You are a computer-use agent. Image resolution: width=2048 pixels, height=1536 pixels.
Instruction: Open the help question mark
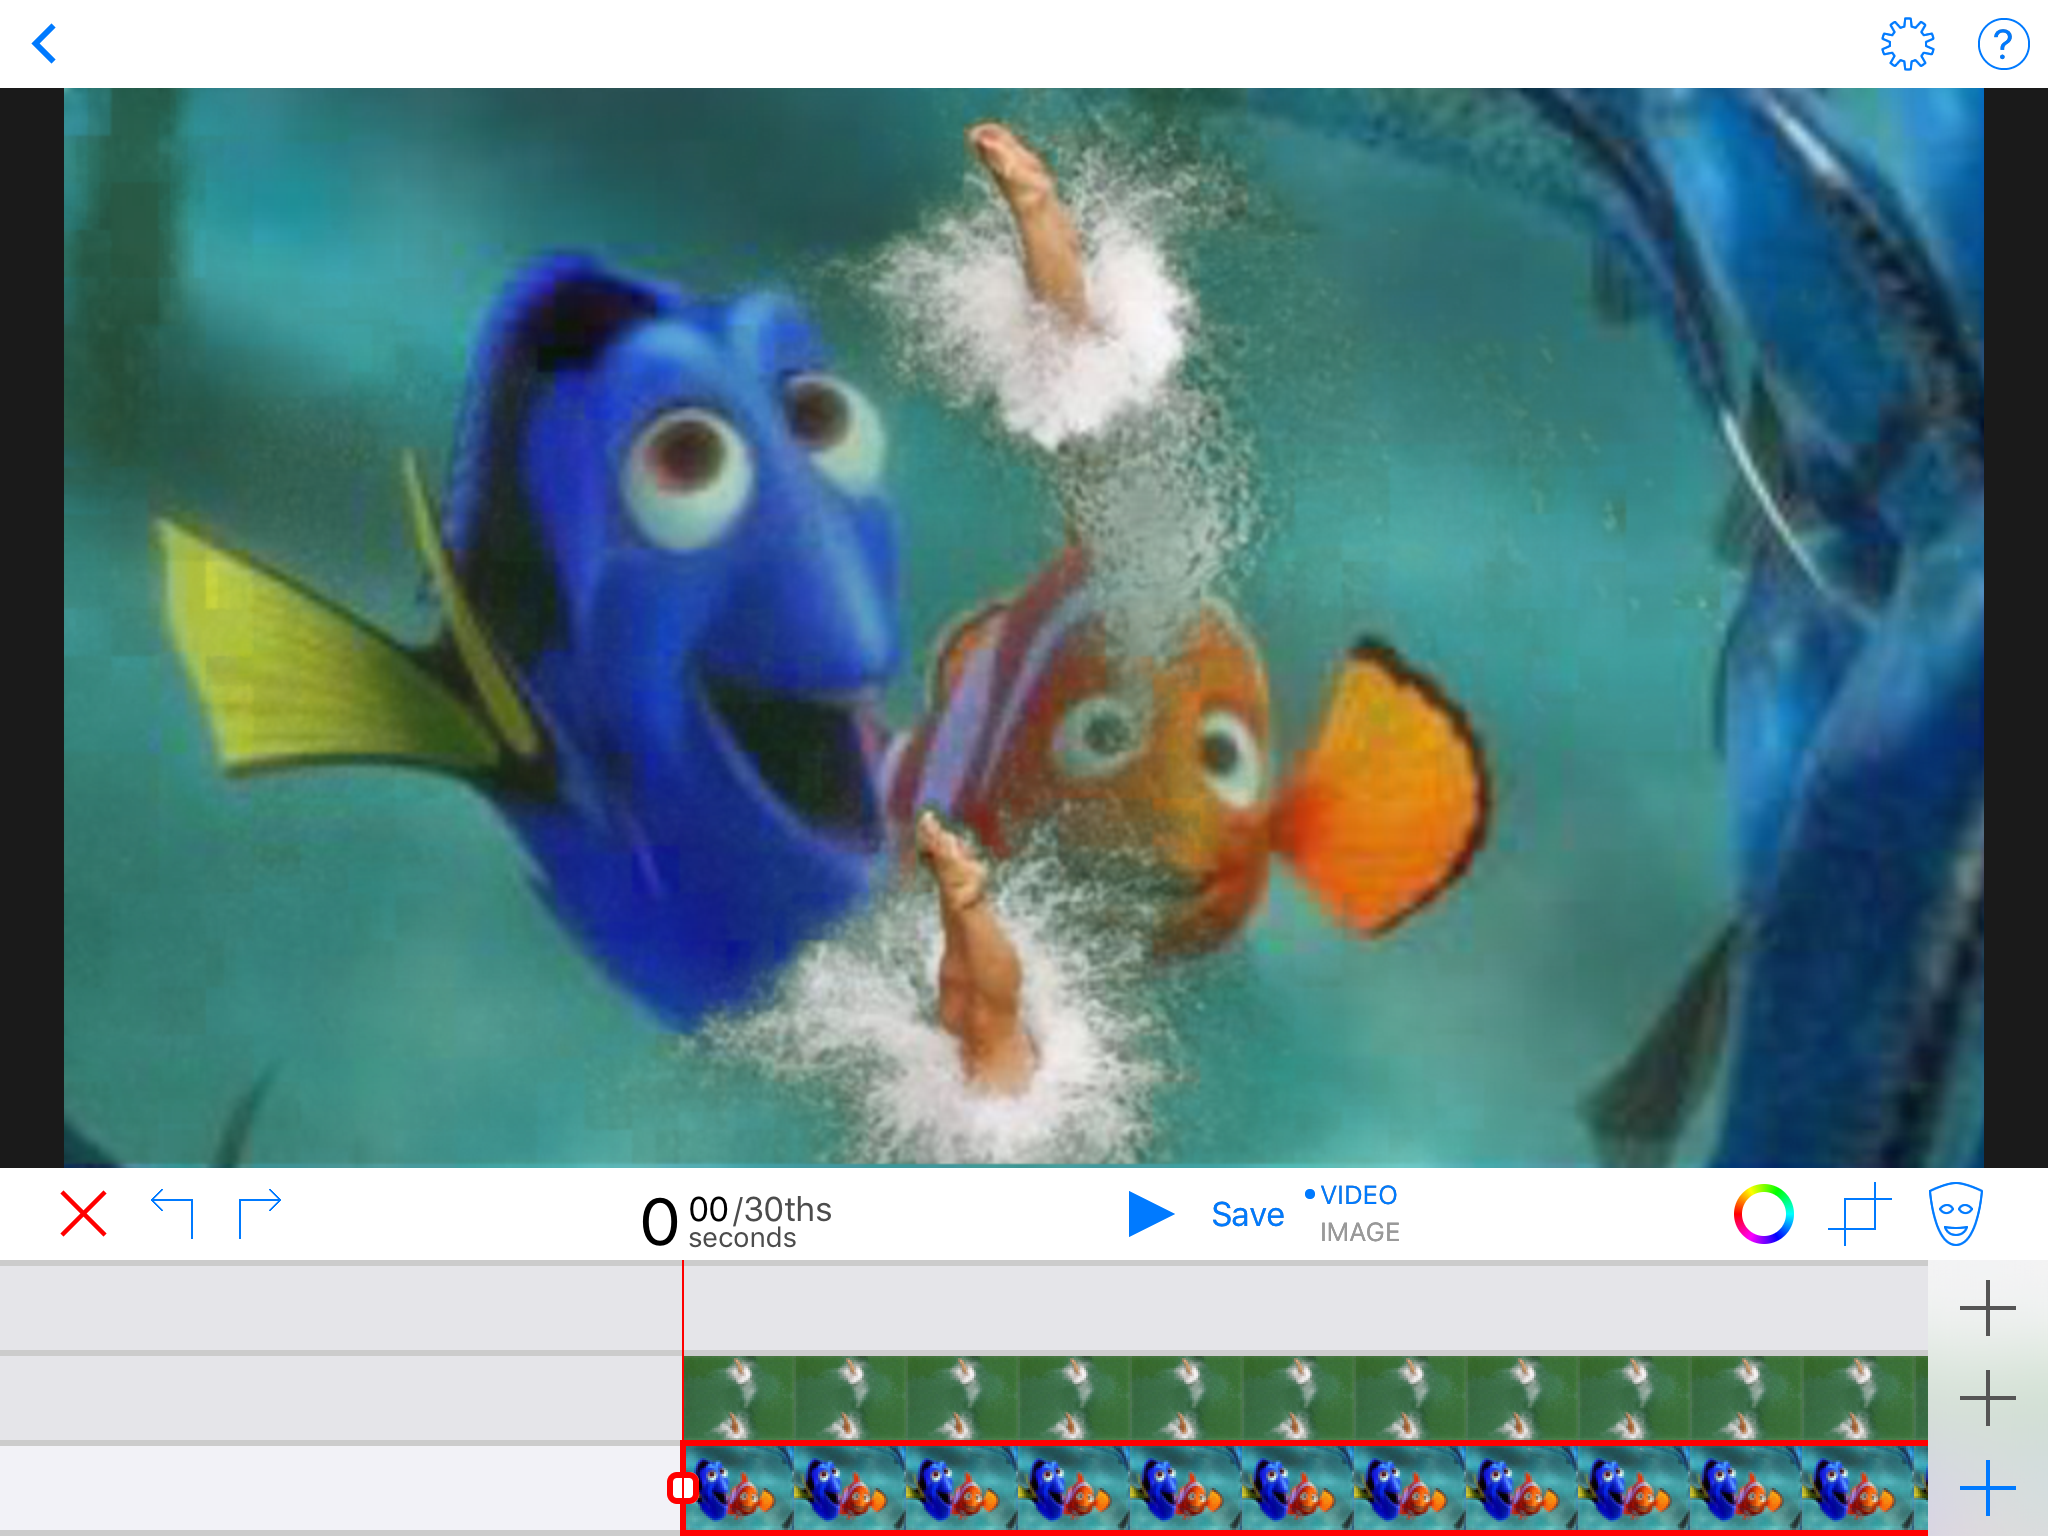click(x=2003, y=44)
